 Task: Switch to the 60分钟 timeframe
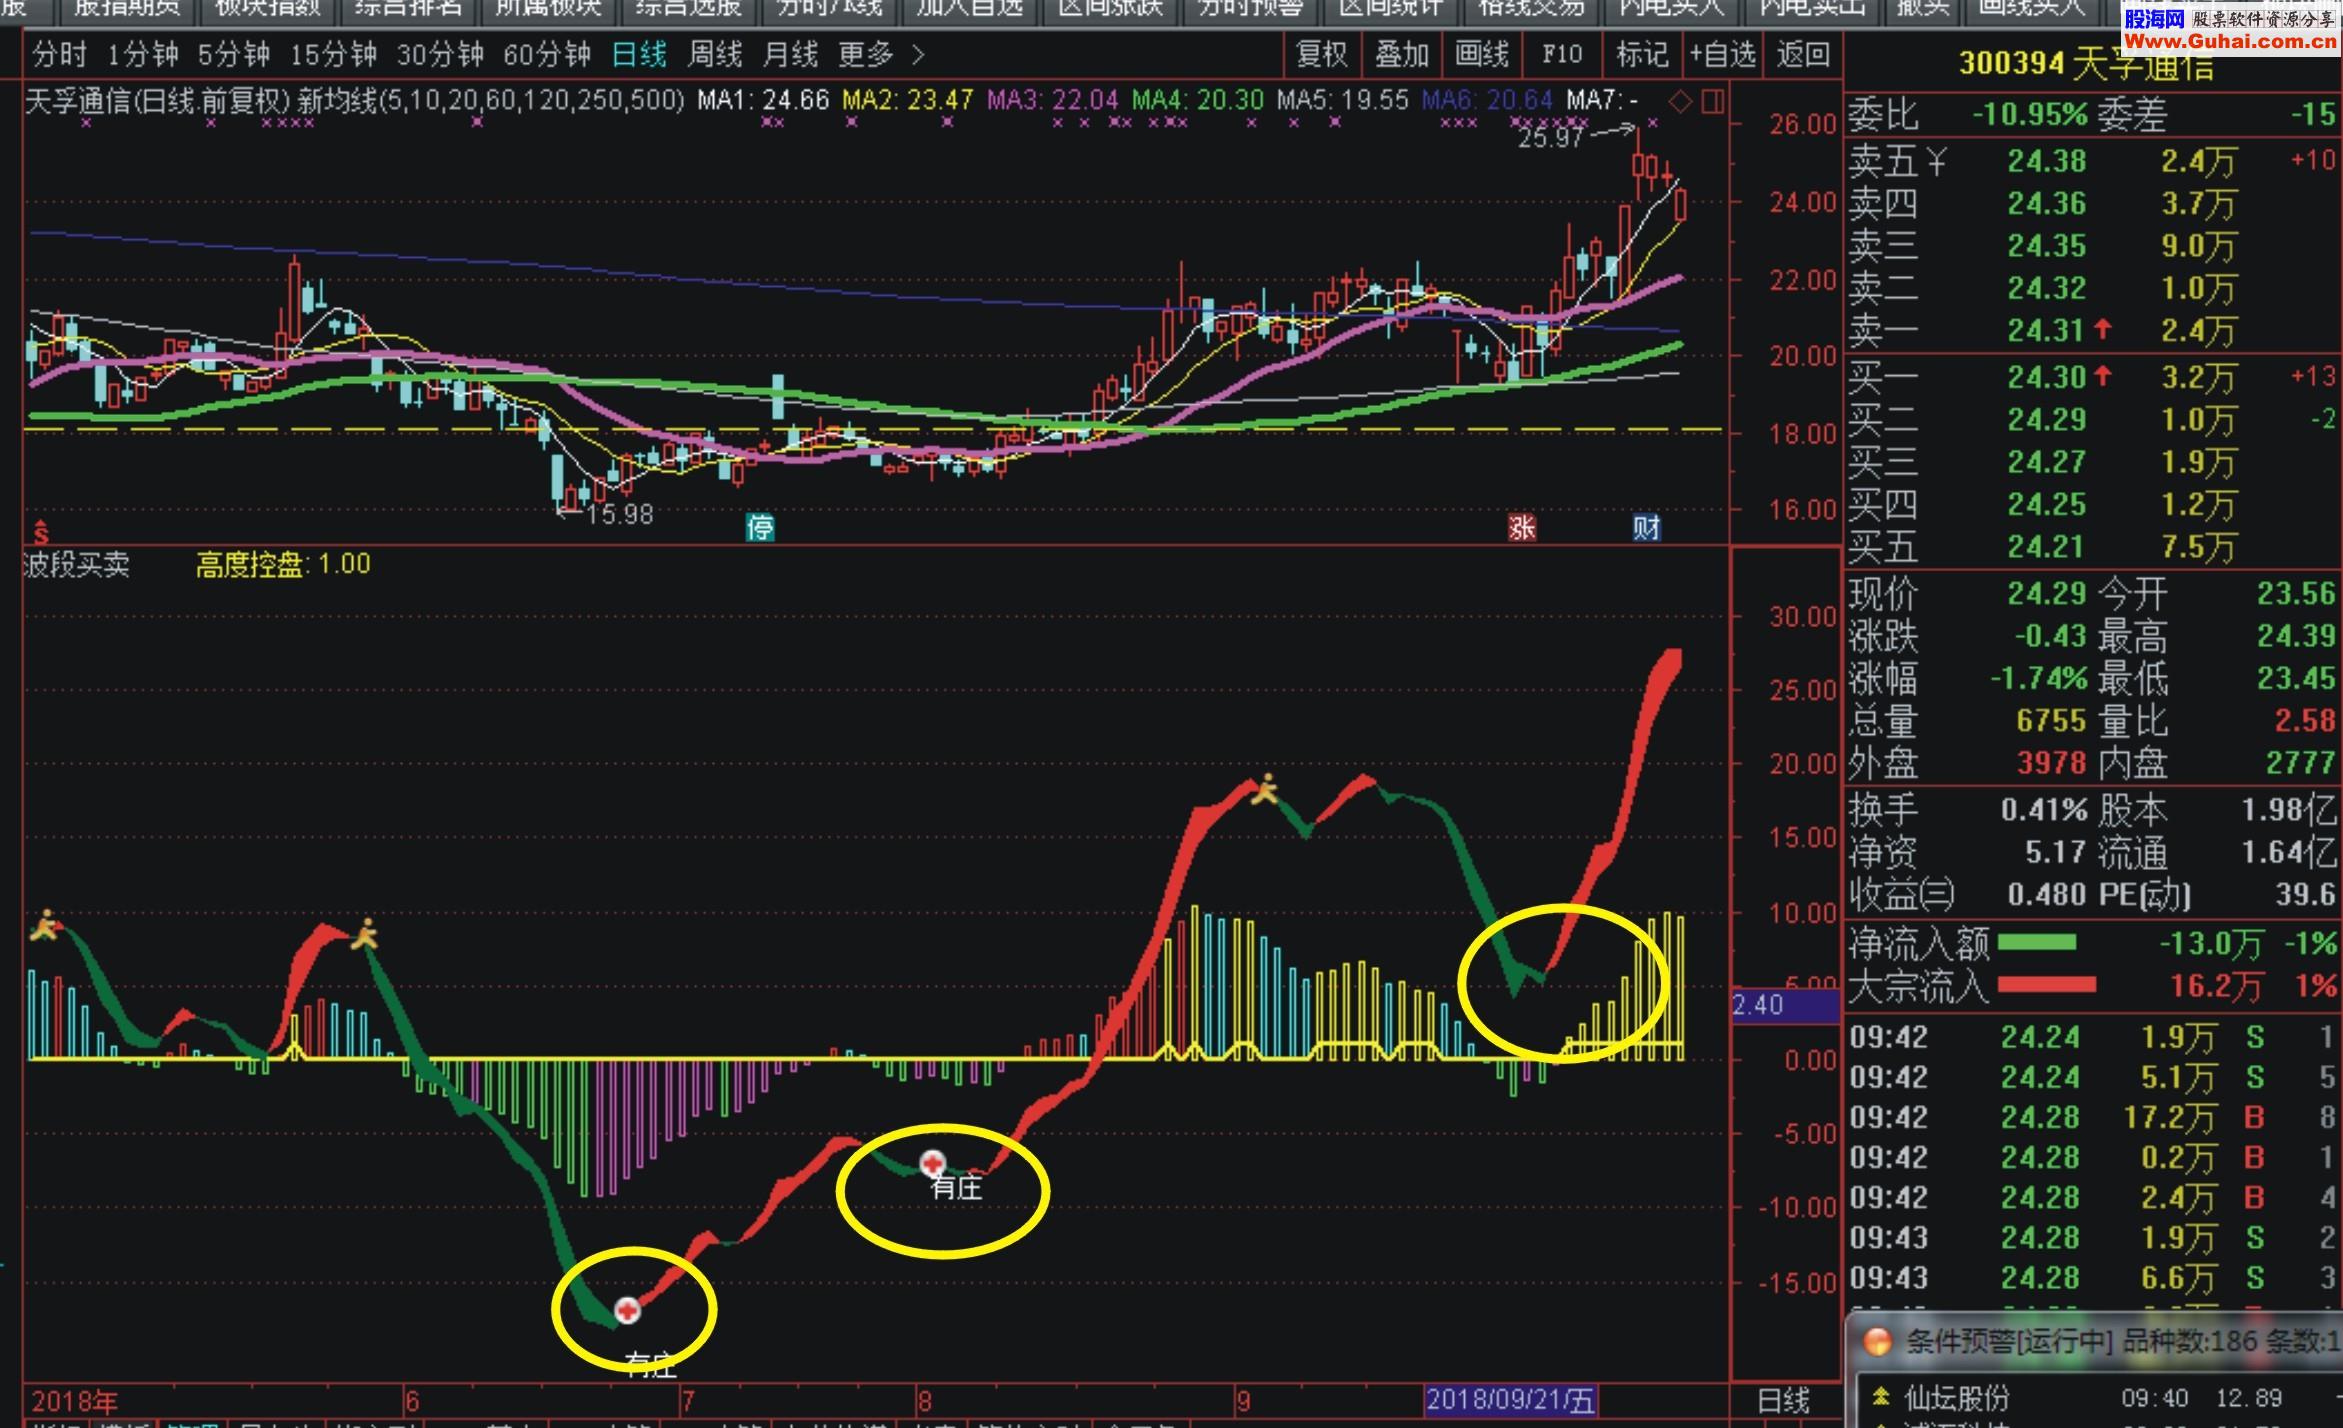[547, 55]
